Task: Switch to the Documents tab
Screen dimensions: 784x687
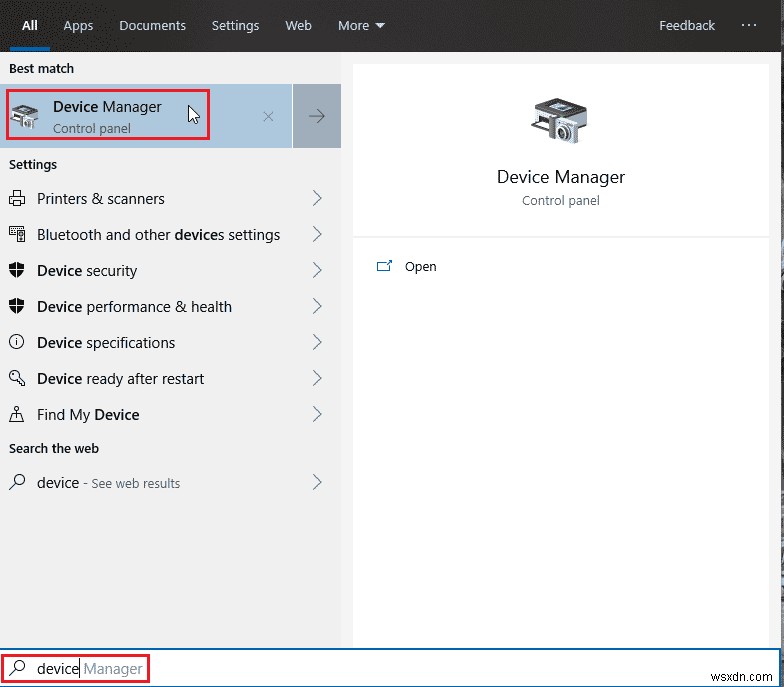Action: point(152,25)
